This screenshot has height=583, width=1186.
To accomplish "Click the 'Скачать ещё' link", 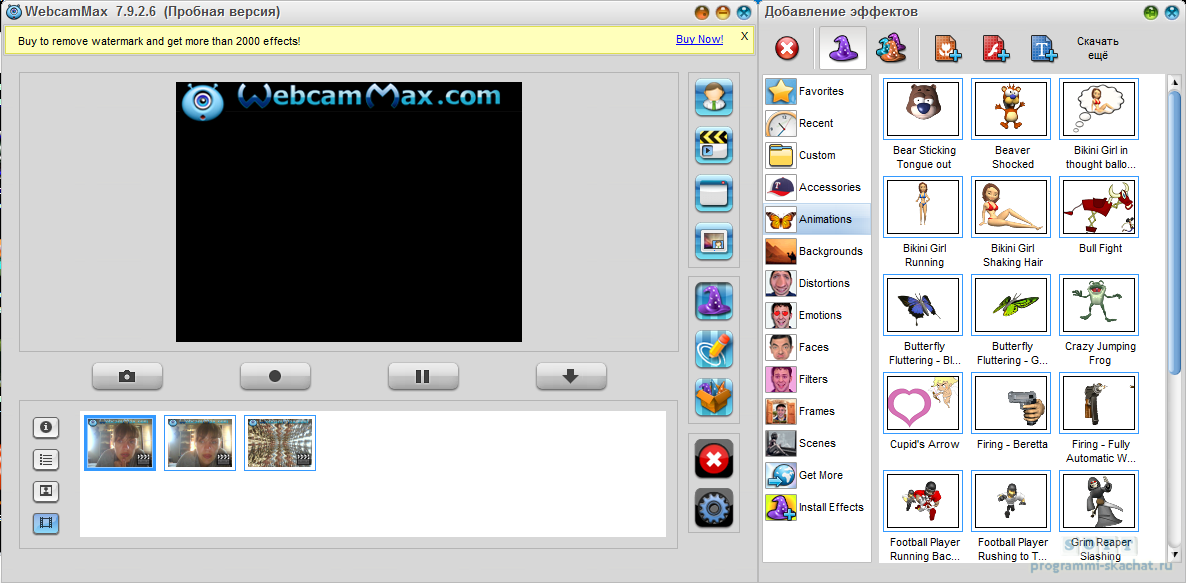I will coord(1098,48).
